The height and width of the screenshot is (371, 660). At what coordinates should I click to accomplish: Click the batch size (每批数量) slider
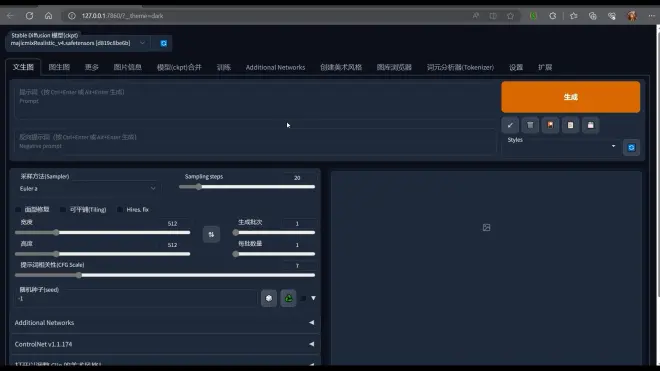point(274,254)
